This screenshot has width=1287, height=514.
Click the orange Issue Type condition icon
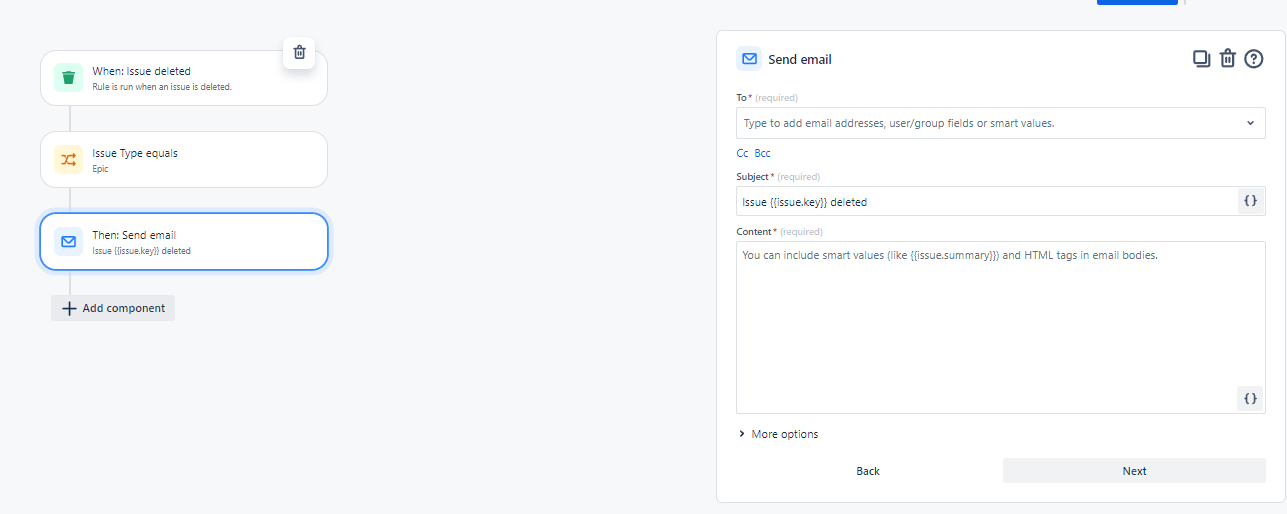[x=68, y=160]
